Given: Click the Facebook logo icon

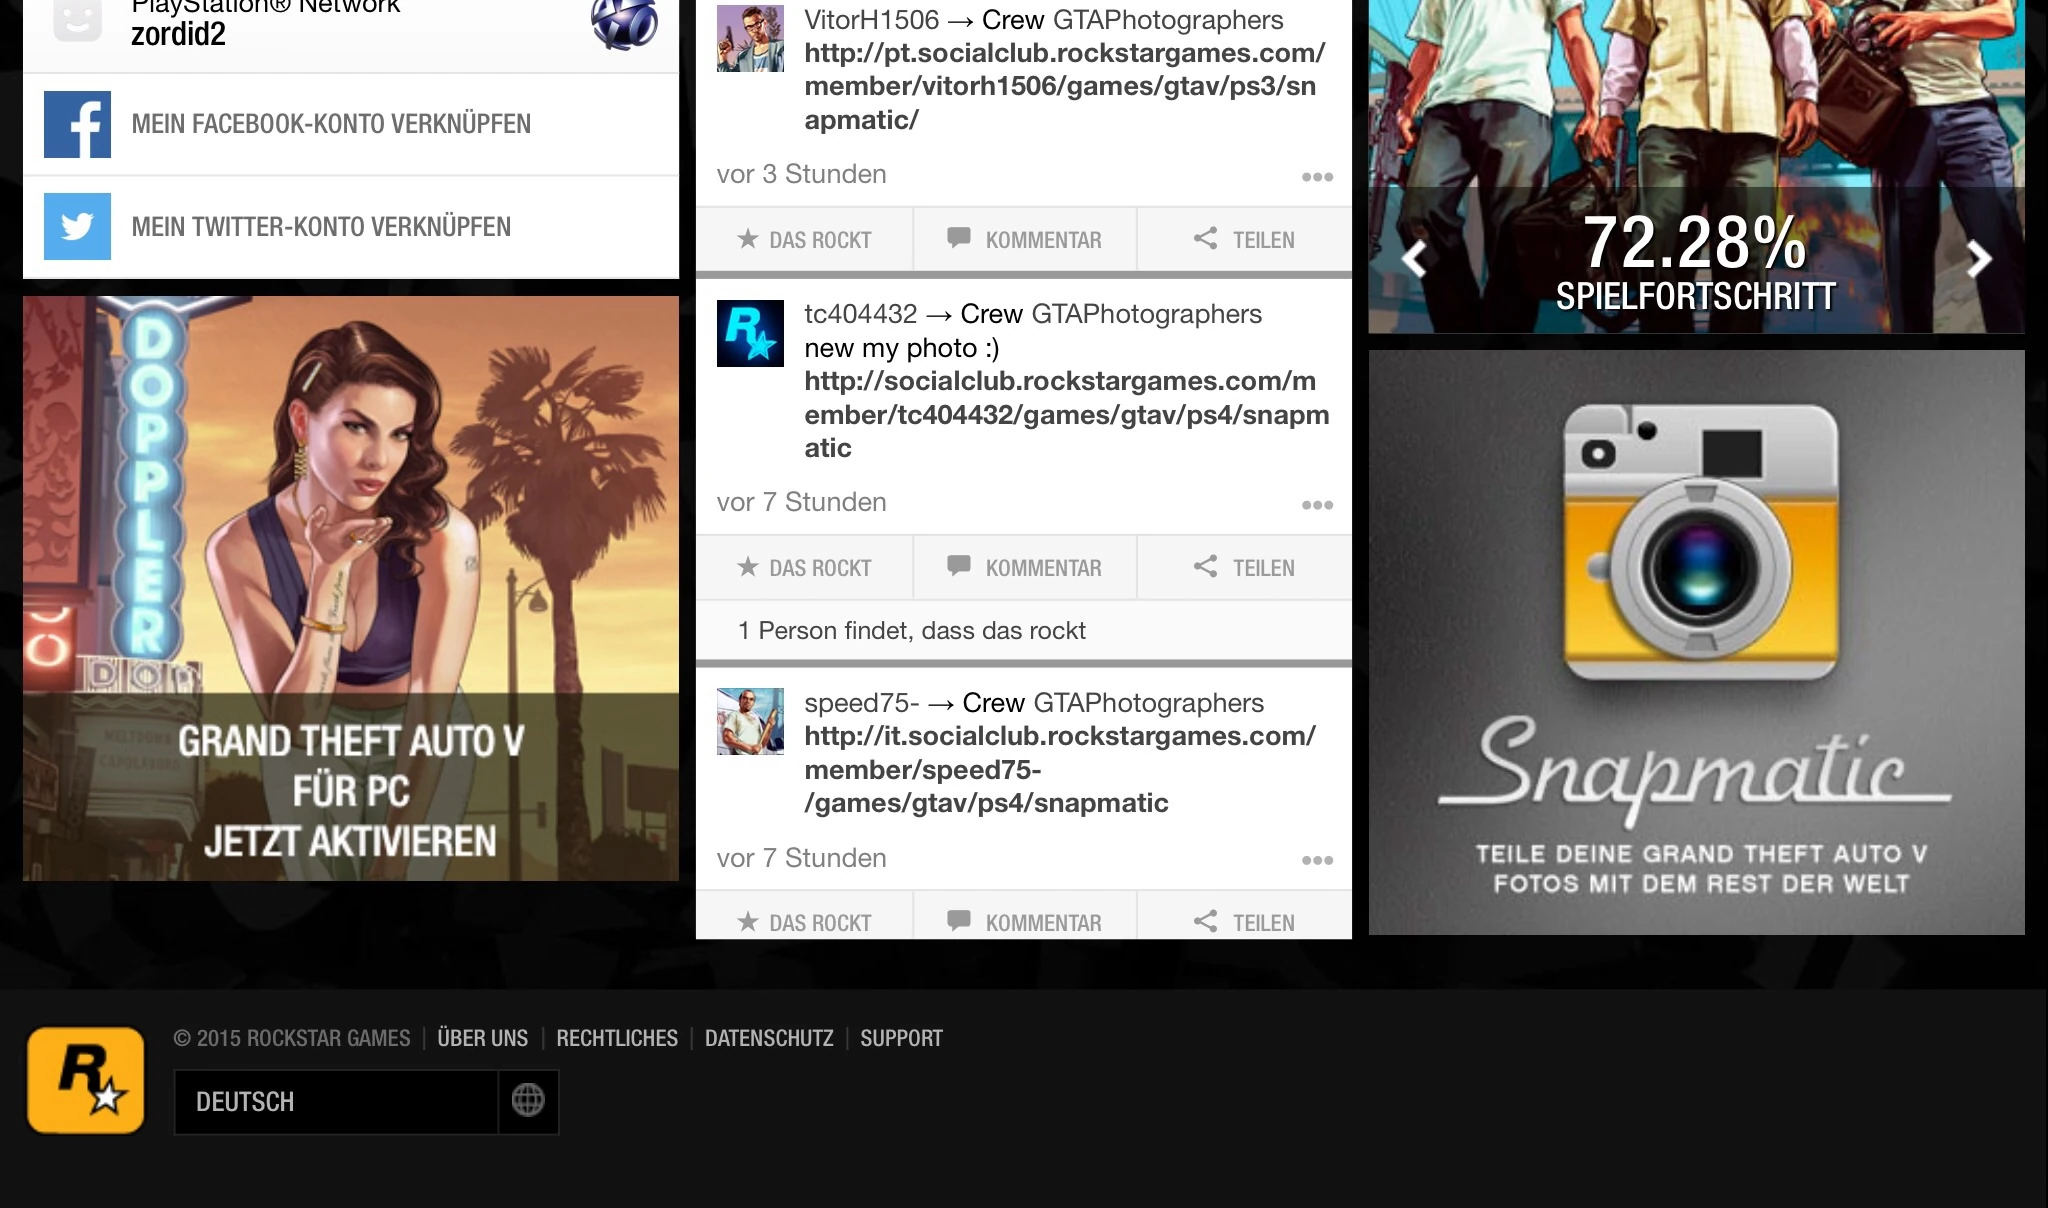Looking at the screenshot, I should point(77,125).
